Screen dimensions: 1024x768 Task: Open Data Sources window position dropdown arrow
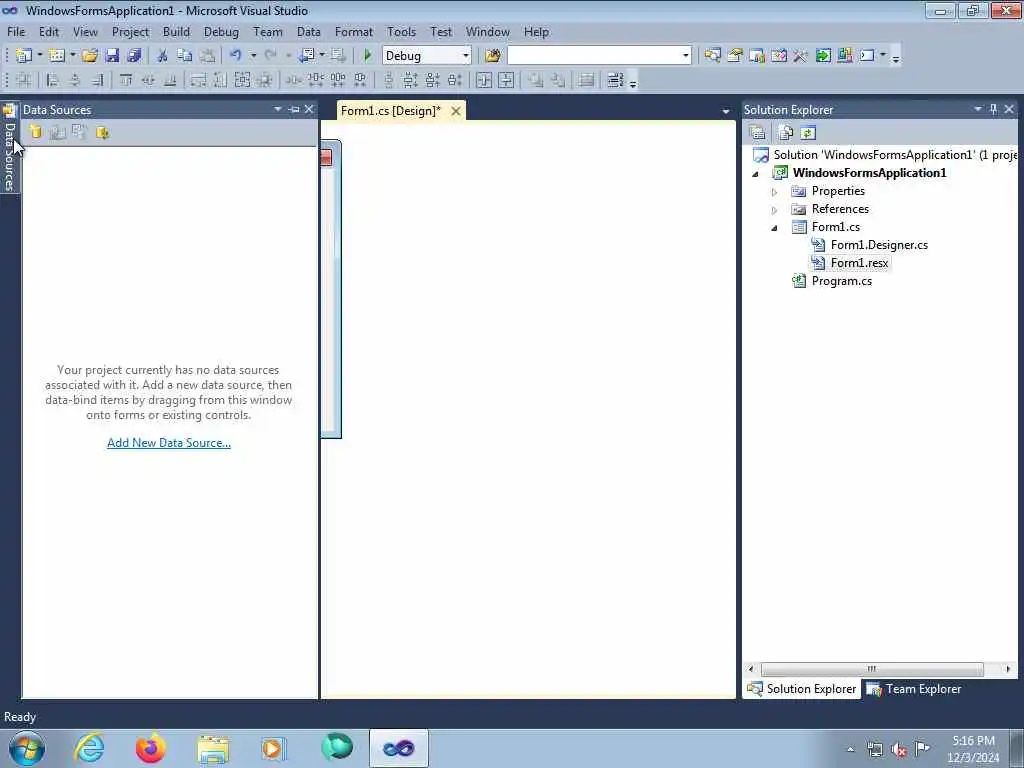278,109
